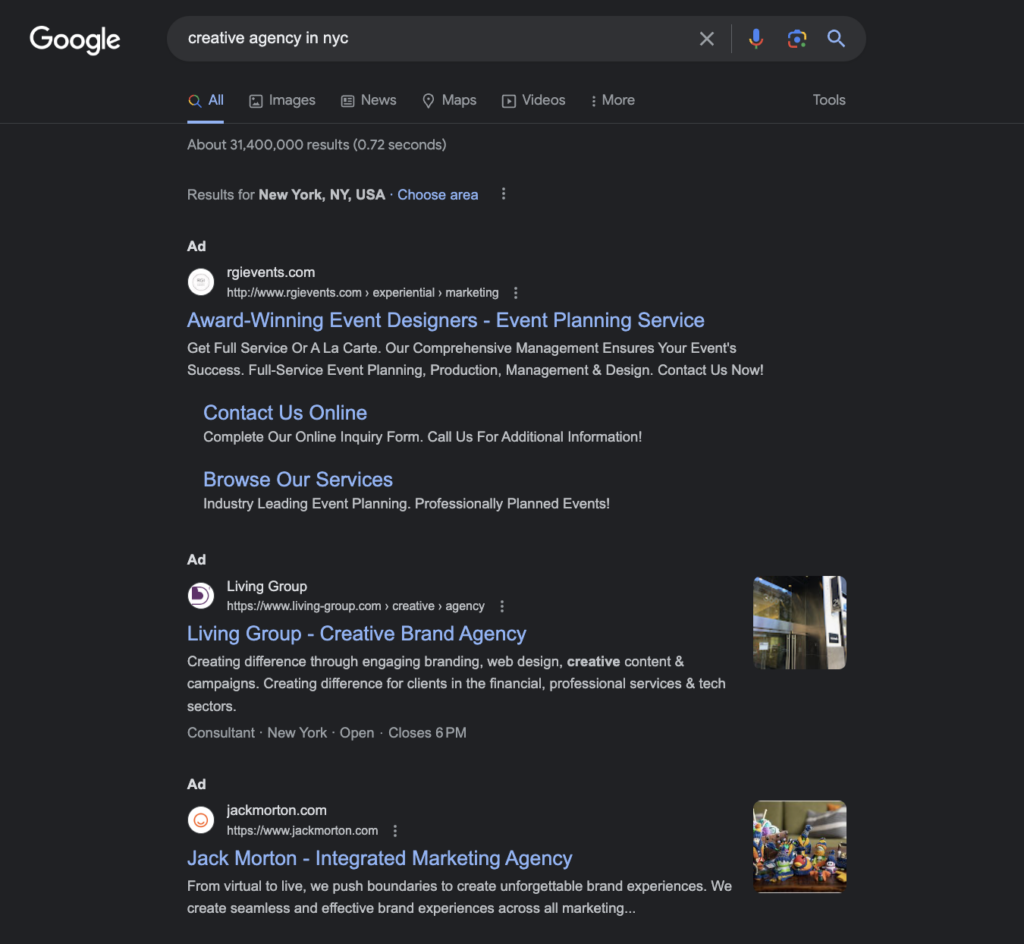This screenshot has width=1024, height=944.
Task: Switch to the News tab
Action: pos(368,100)
